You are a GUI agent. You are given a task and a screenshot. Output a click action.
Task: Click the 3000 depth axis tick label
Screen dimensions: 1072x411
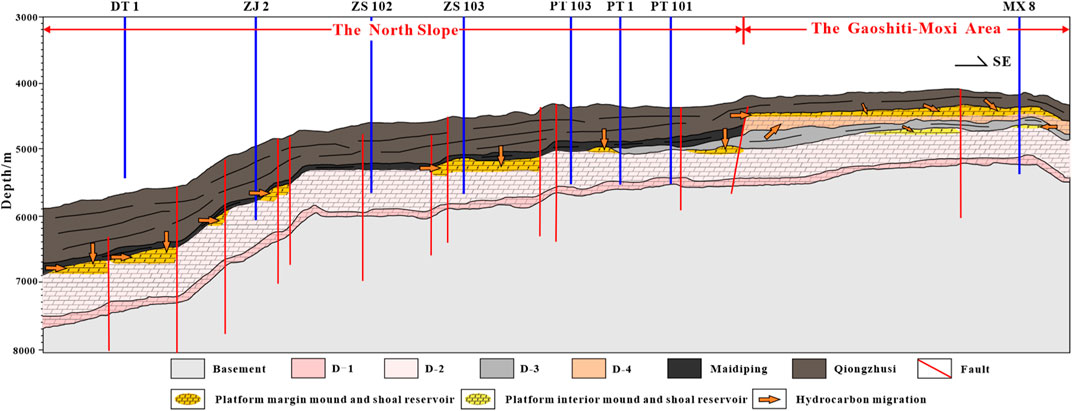[29, 17]
